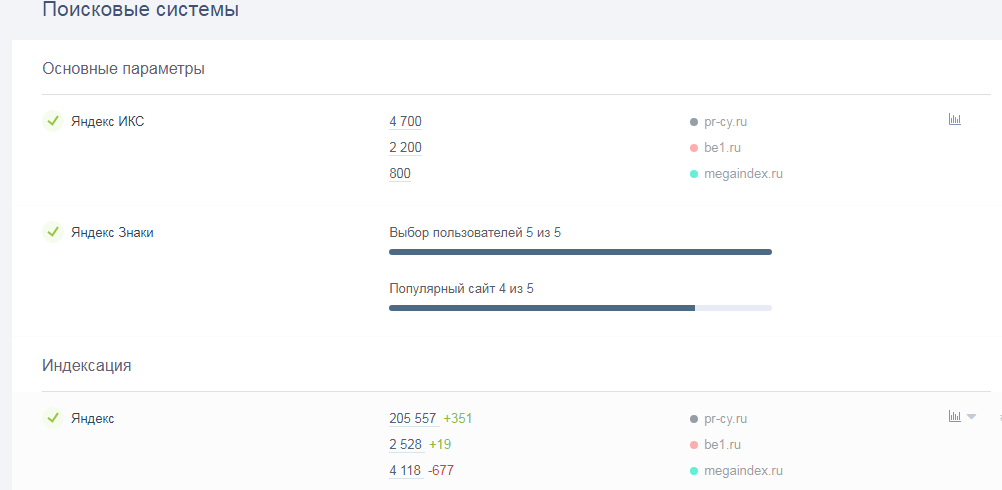Click the Популярный сайт progress bar

pyautogui.click(x=580, y=308)
